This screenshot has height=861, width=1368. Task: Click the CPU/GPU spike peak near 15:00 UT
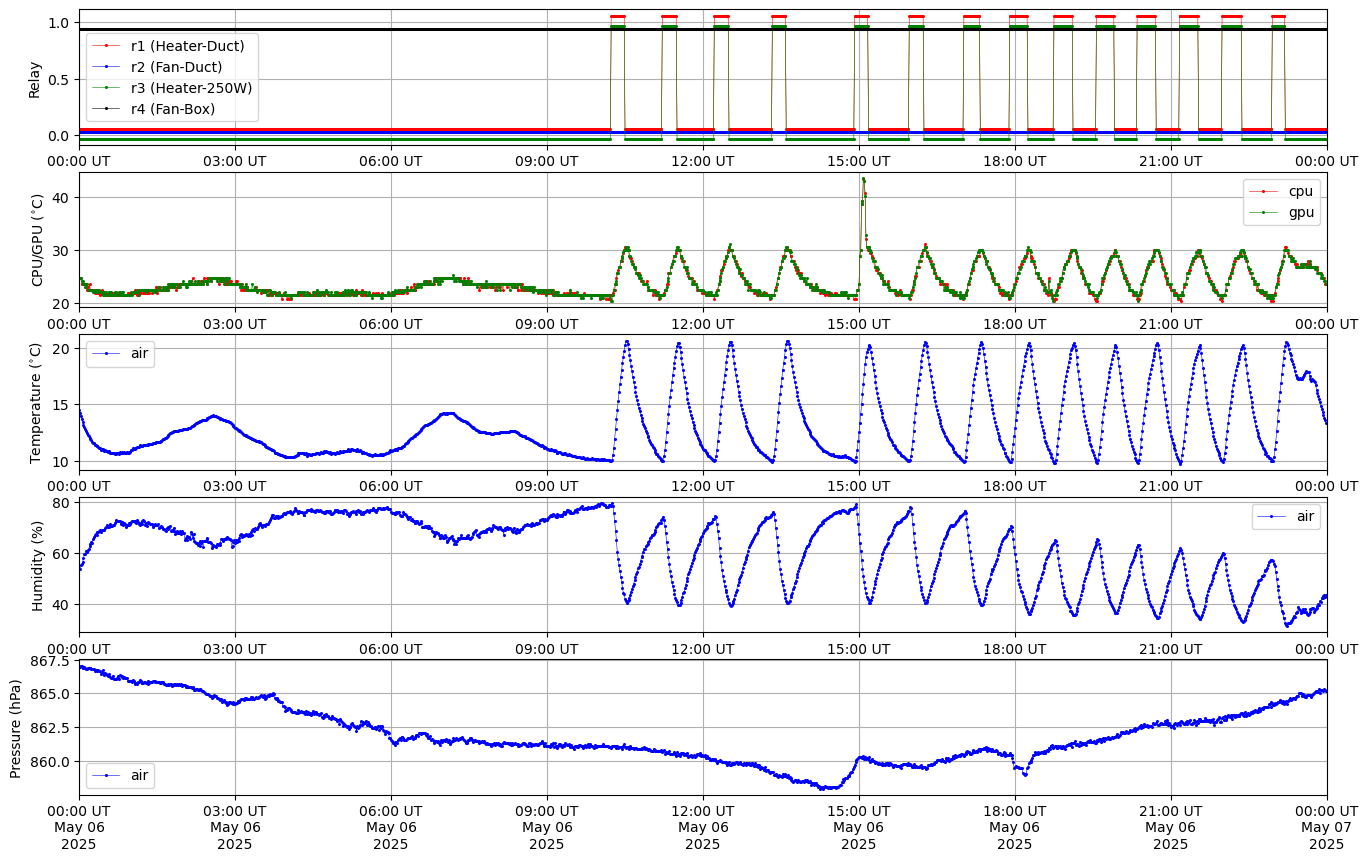(x=863, y=180)
